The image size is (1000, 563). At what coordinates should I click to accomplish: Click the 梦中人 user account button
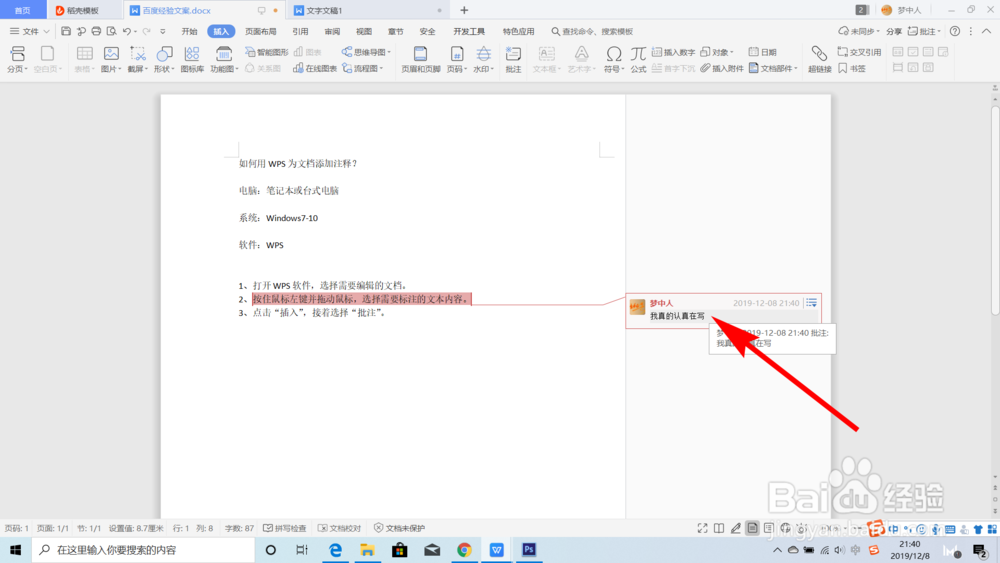pos(902,10)
